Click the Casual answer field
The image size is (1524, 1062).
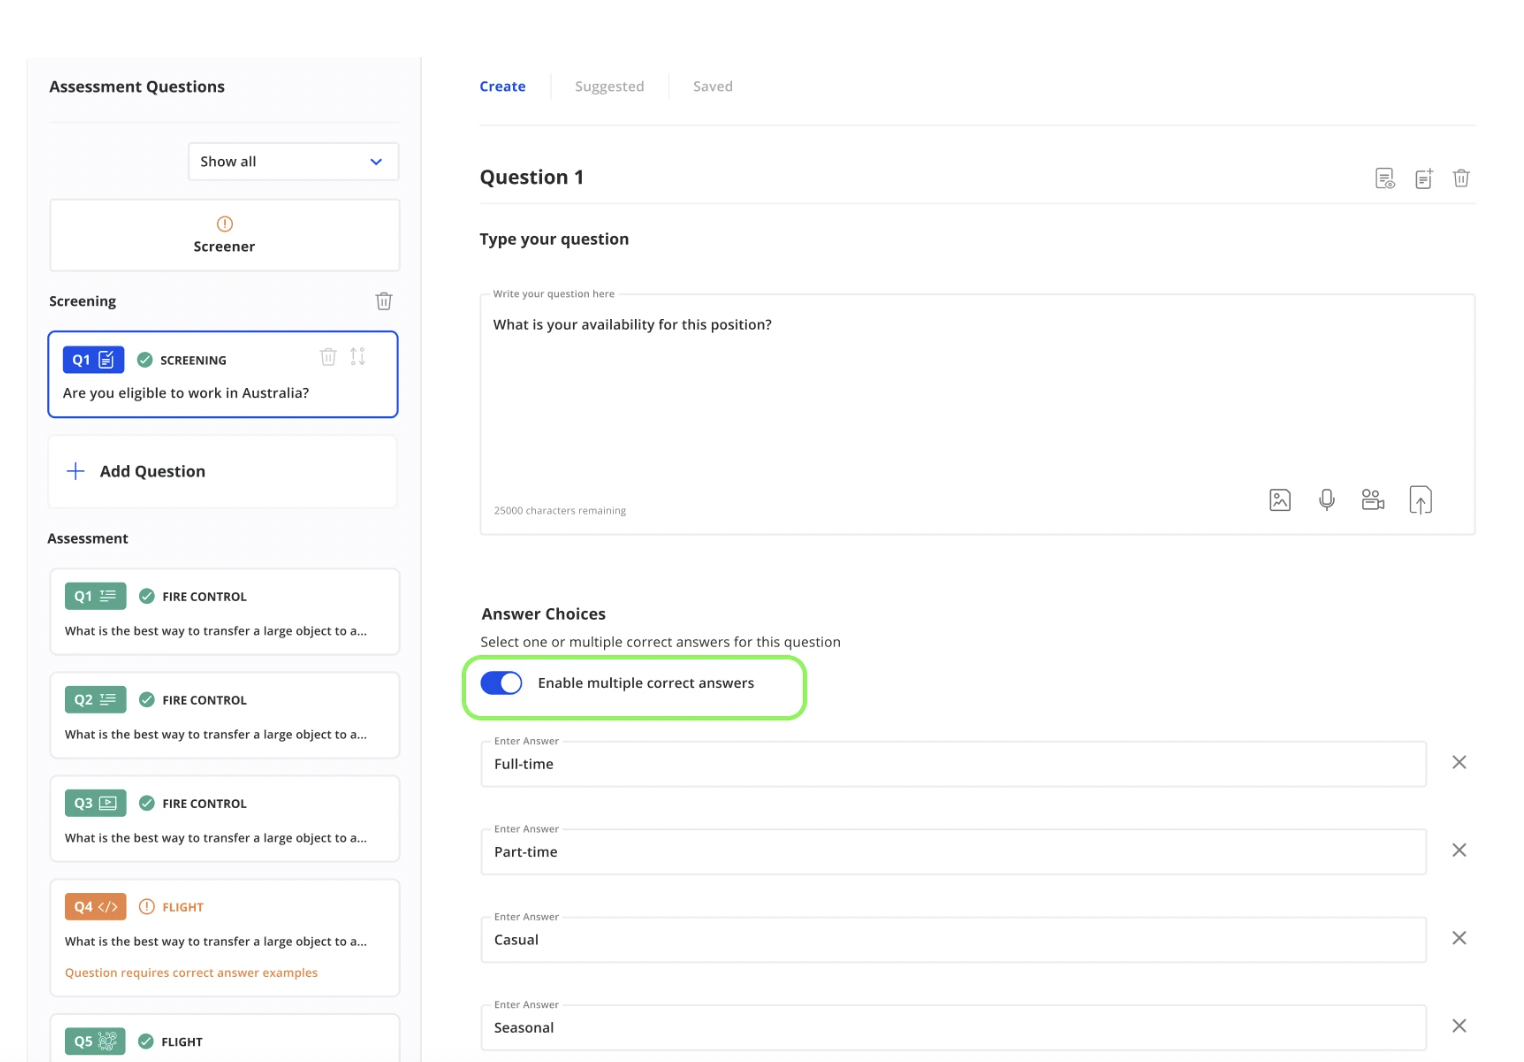click(953, 940)
